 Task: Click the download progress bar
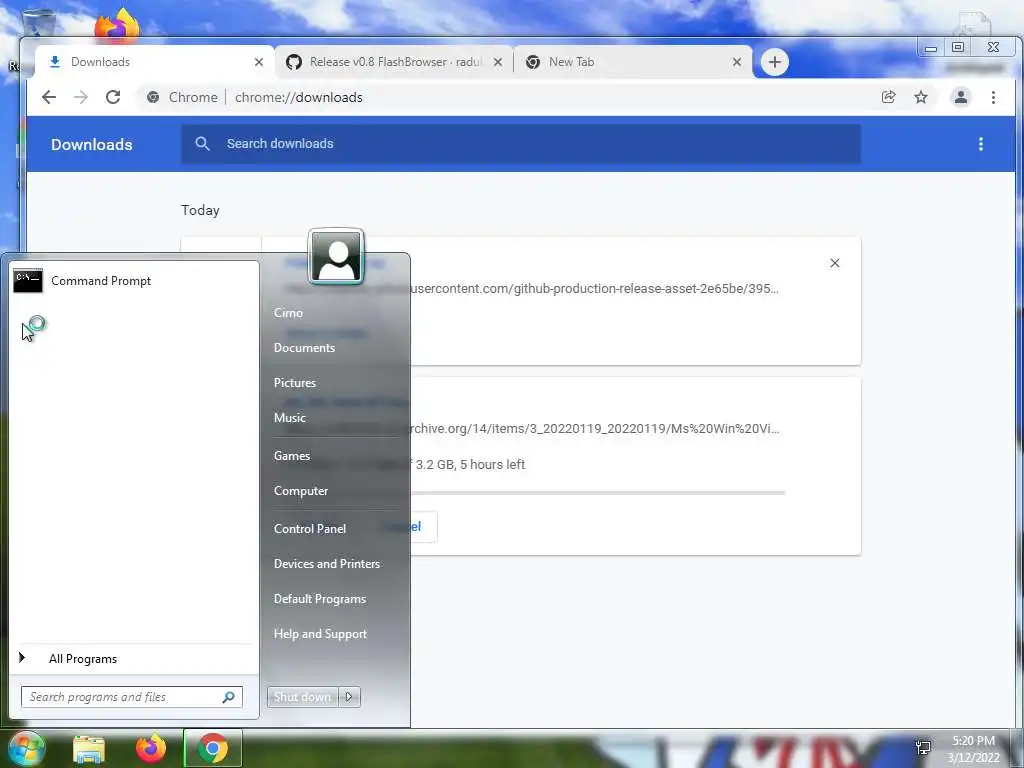point(598,493)
